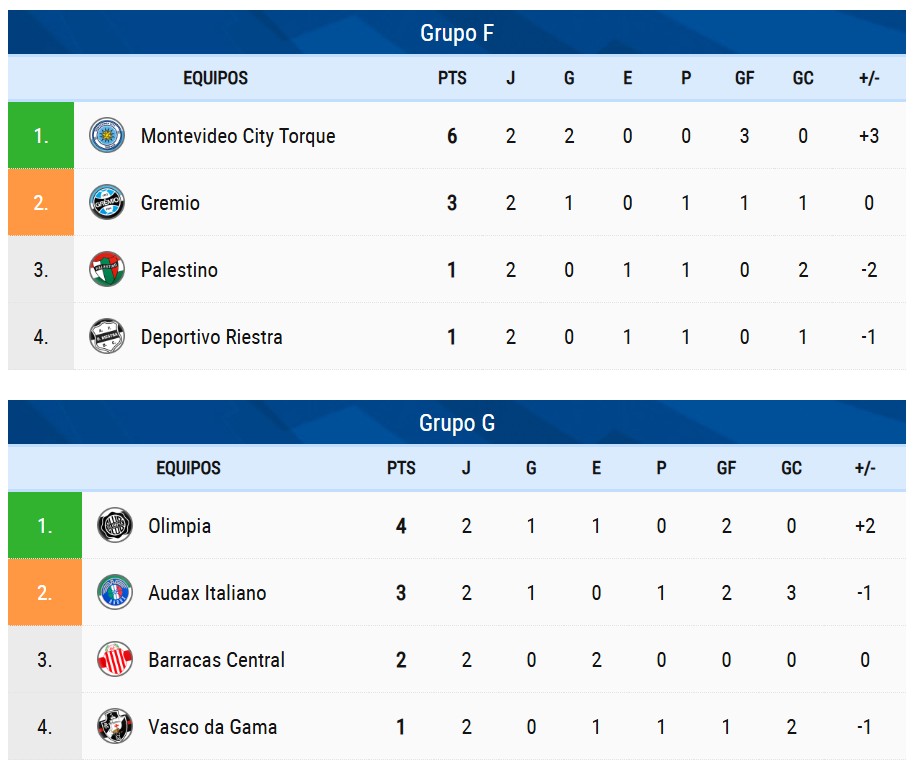Click the EQUIPOS header in Grupo G
Image resolution: width=916 pixels, height=776 pixels.
coord(189,468)
